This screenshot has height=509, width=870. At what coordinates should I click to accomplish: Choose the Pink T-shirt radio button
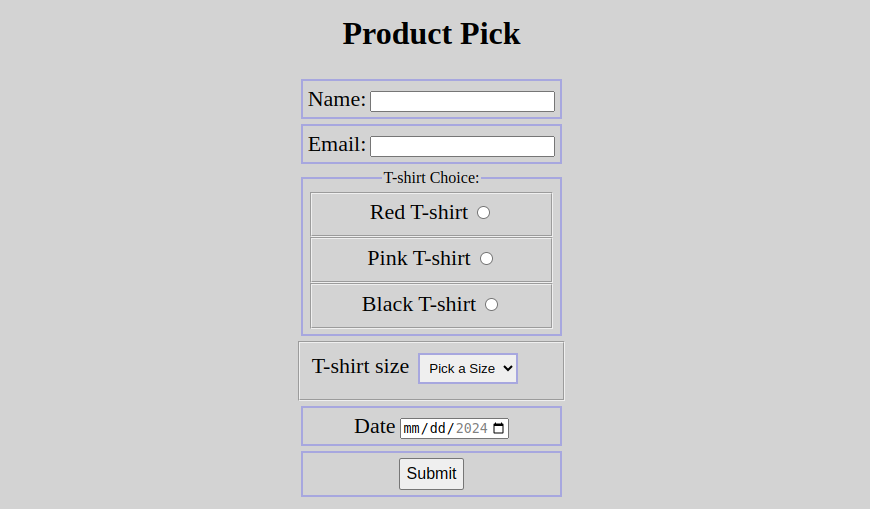coord(486,258)
